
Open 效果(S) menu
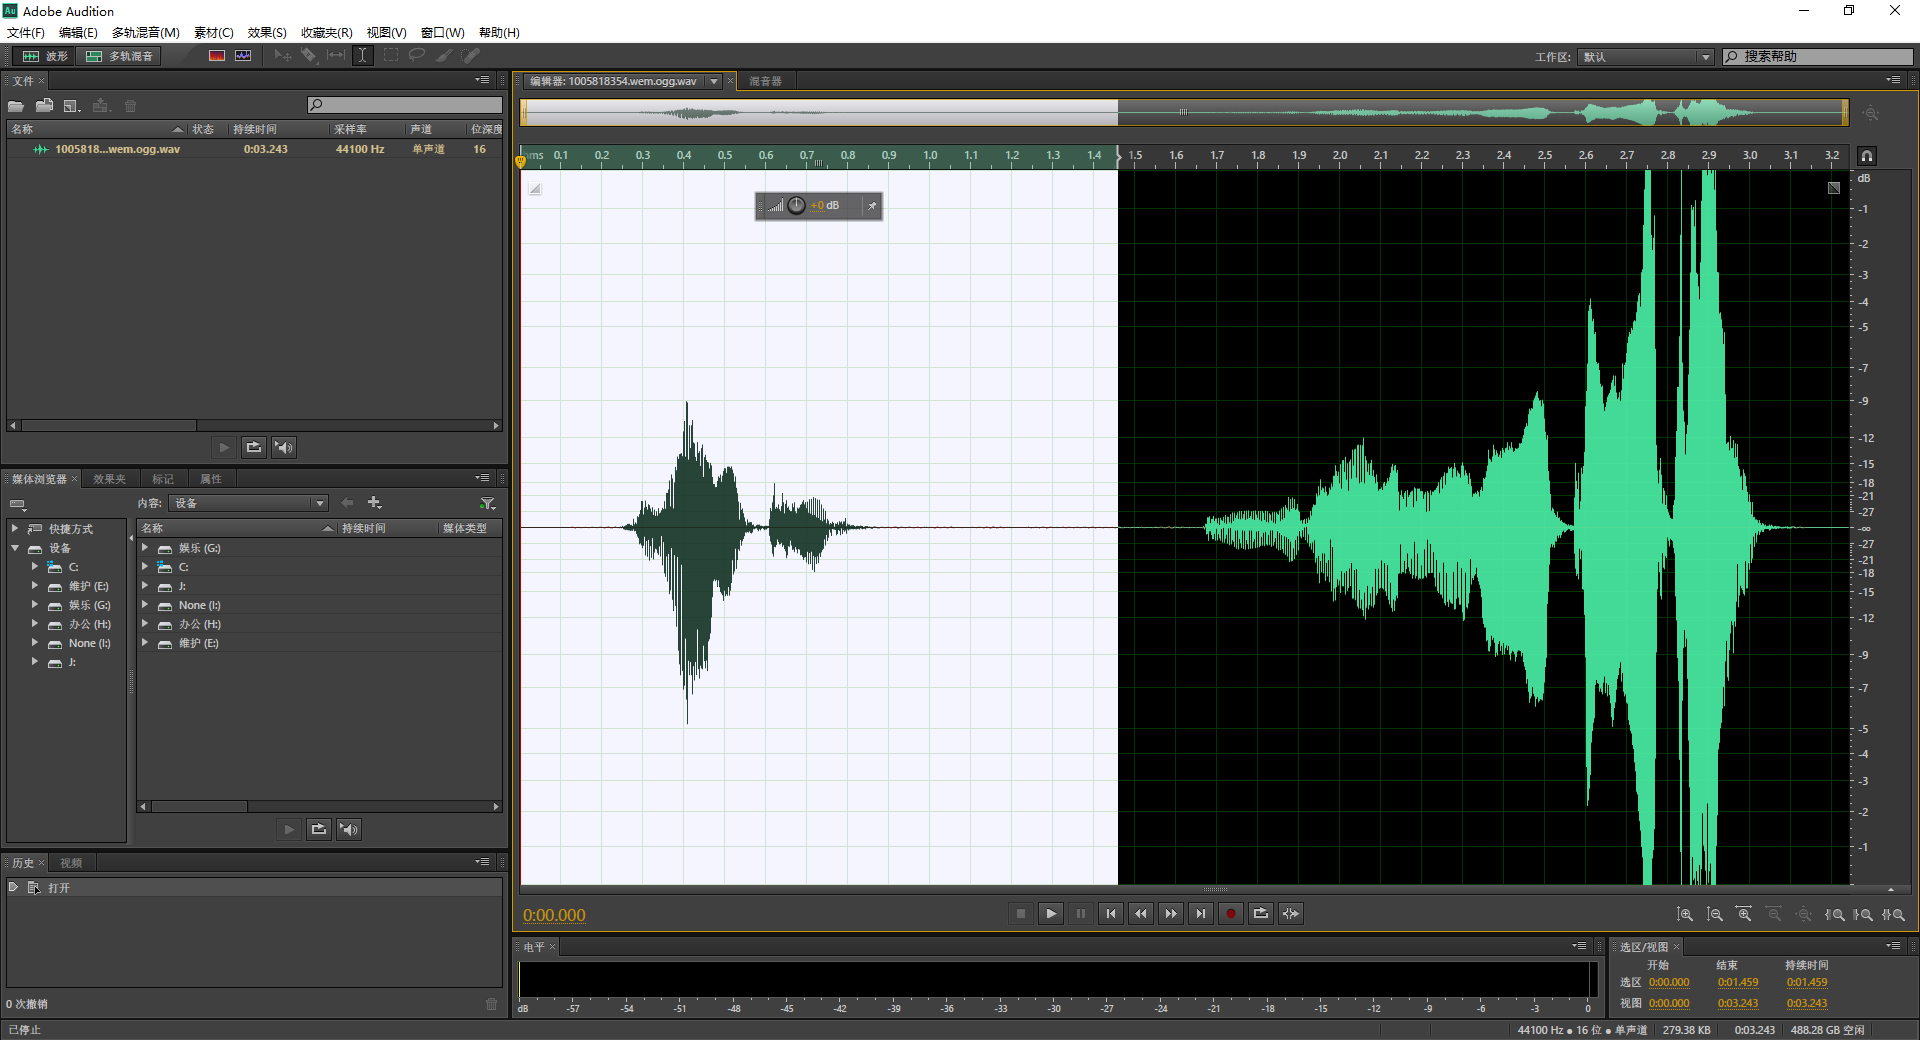(x=267, y=32)
